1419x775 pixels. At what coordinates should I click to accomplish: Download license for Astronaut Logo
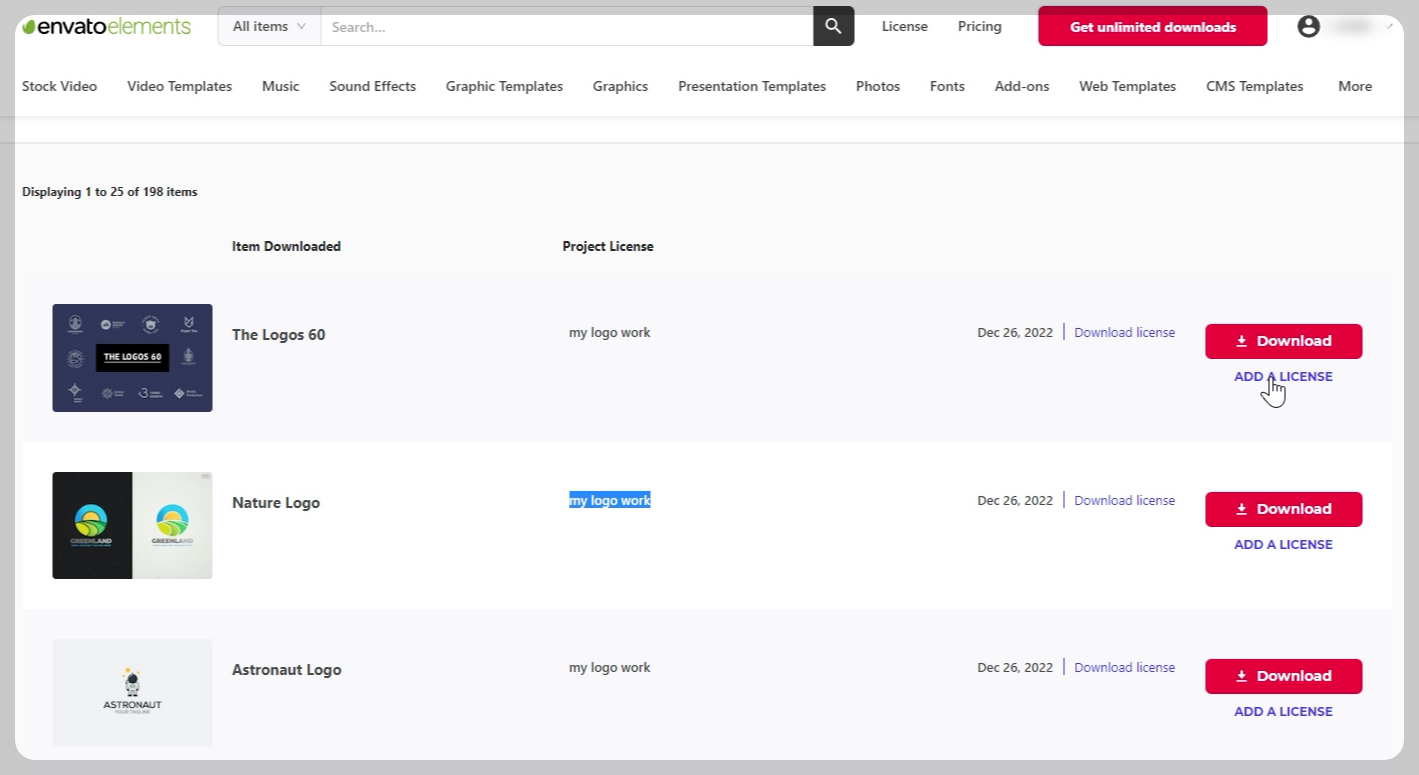point(1125,667)
